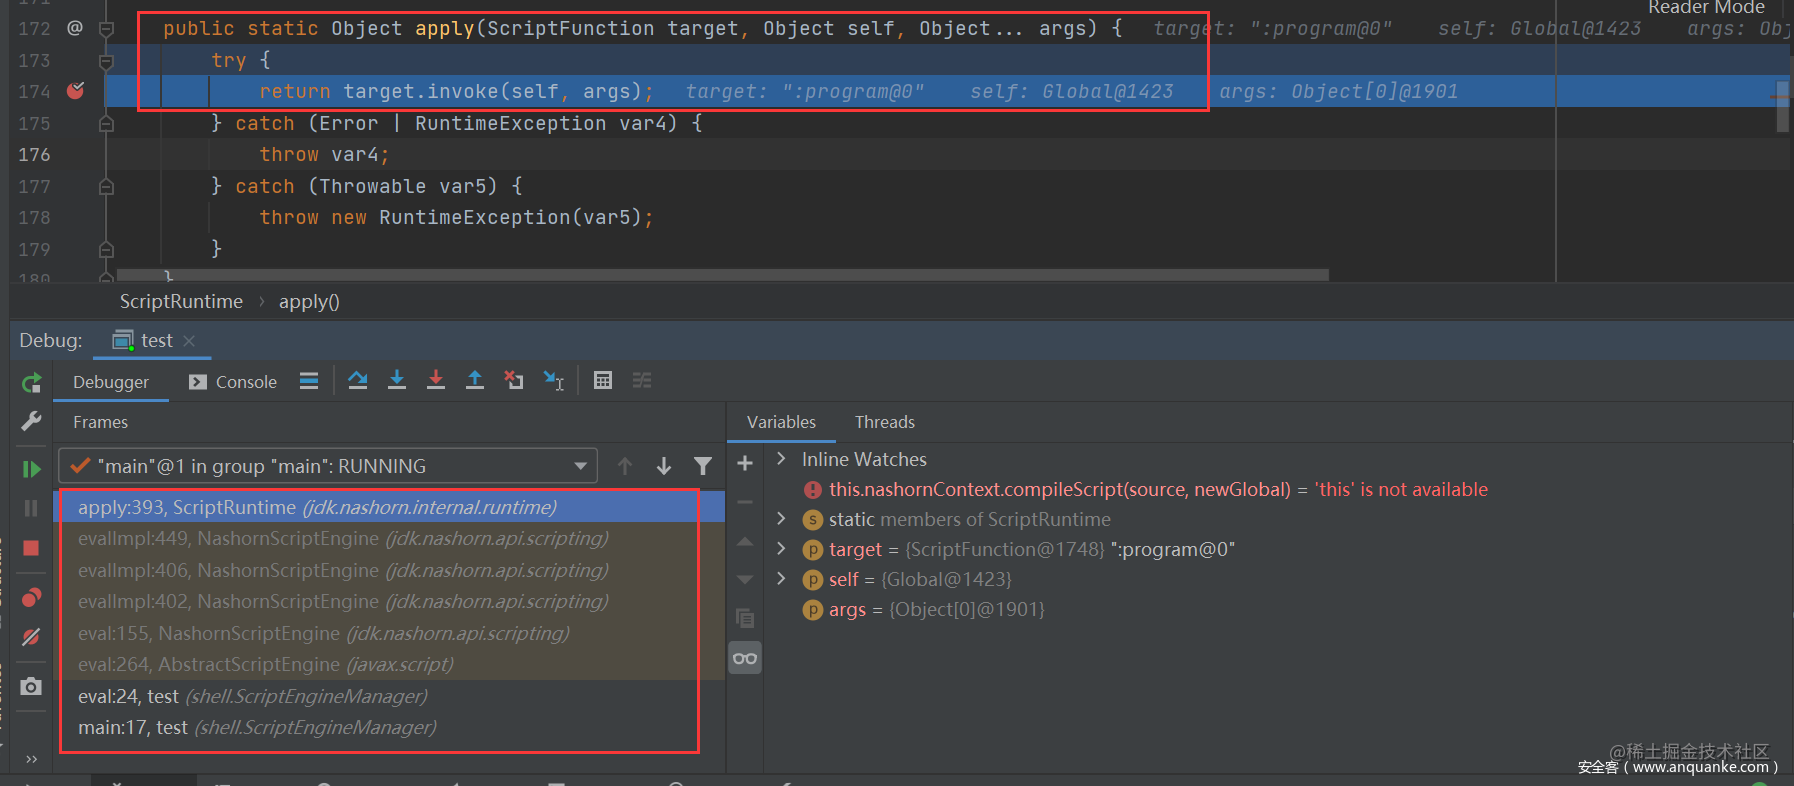The height and width of the screenshot is (786, 1794).
Task: Expand hidden tool windows chevron
Action: (x=31, y=759)
